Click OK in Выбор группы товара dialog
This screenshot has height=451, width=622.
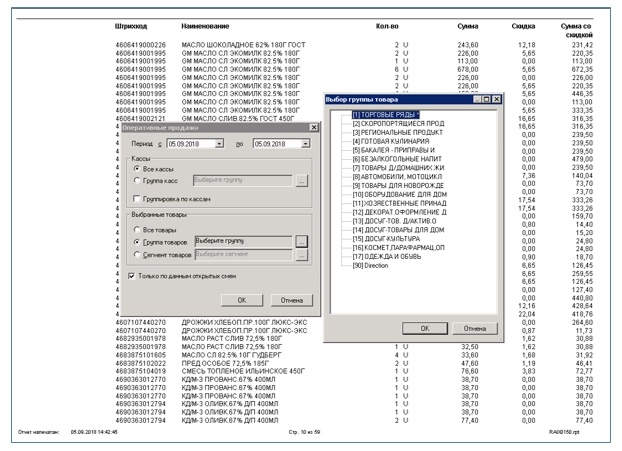click(425, 328)
